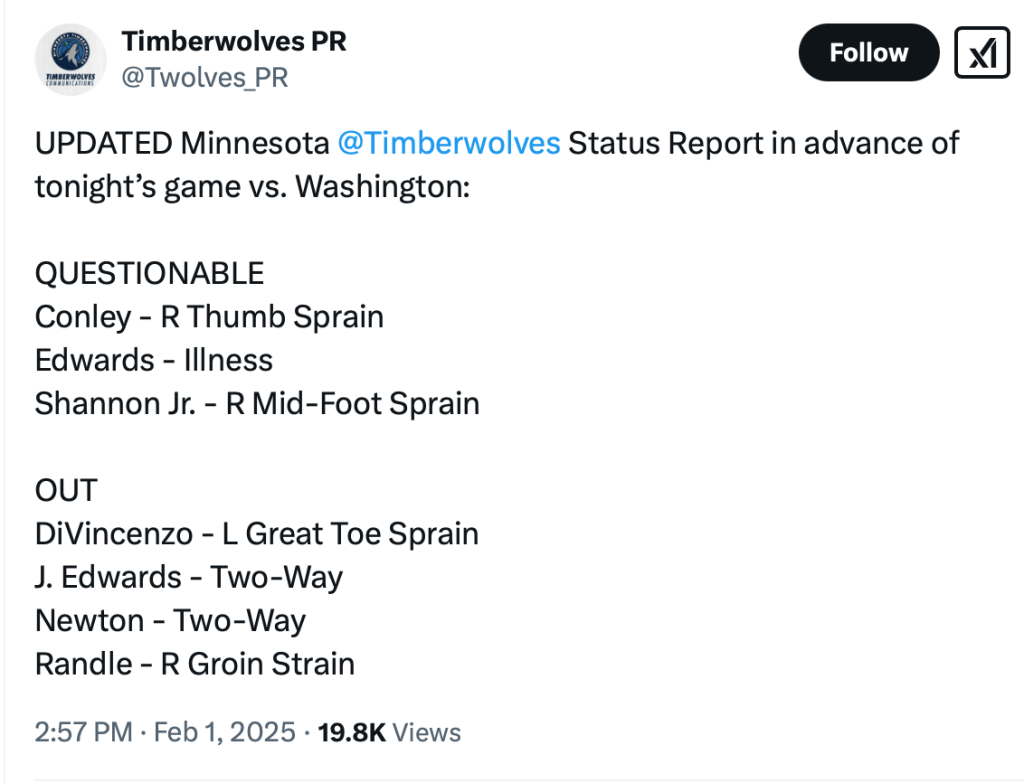Follow the @Timberwolves mention link

pyautogui.click(x=449, y=143)
